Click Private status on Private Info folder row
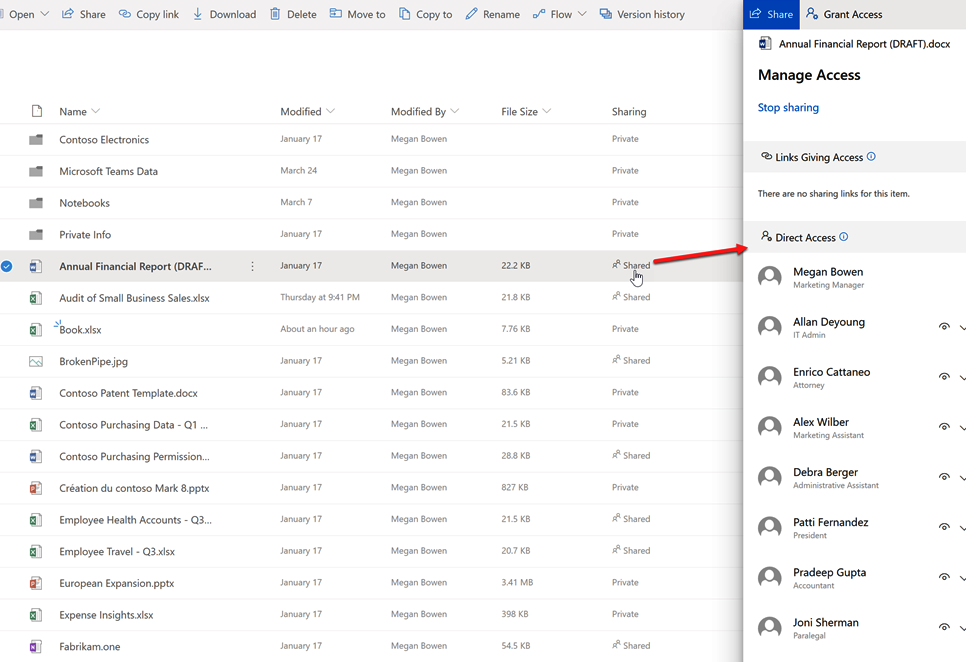 [625, 234]
